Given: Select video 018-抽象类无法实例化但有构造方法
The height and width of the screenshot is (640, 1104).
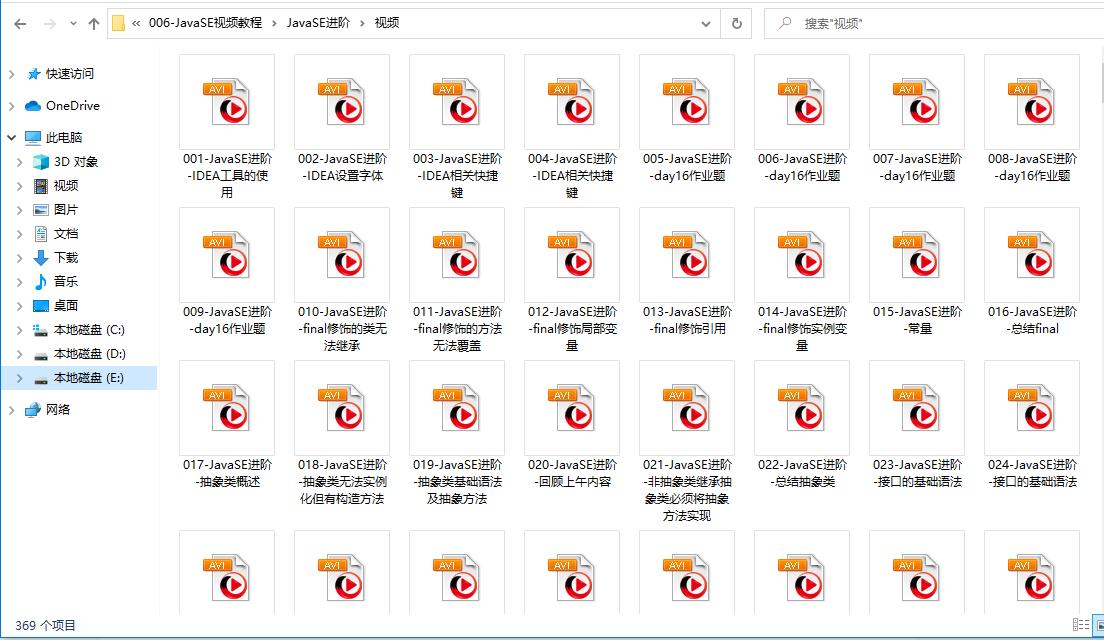Looking at the screenshot, I should coord(342,434).
